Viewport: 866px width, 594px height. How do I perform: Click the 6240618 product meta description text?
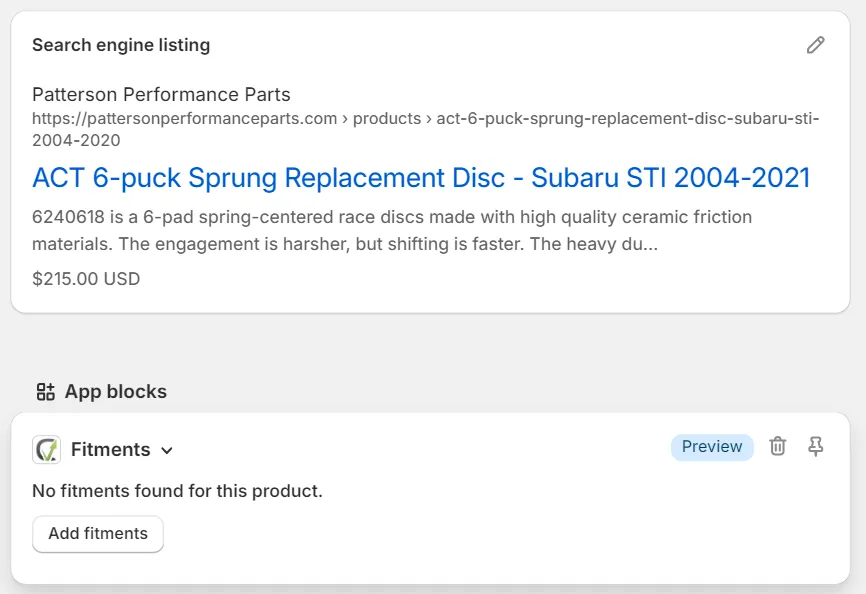click(391, 230)
